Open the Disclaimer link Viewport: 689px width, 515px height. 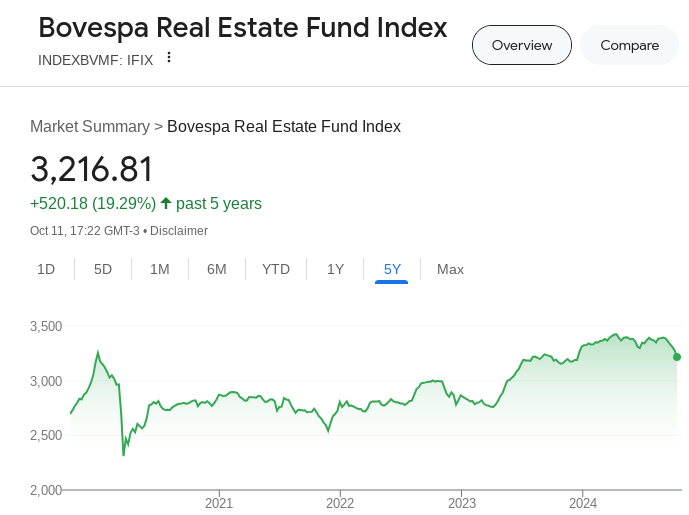click(x=179, y=231)
